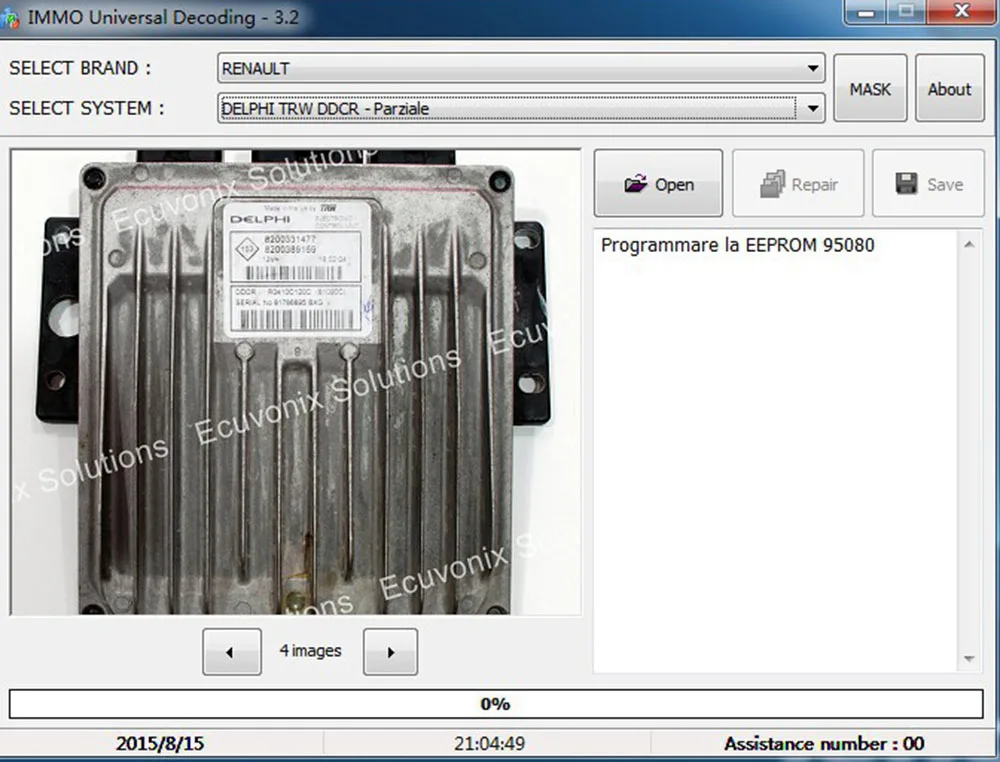Click the Save floppy disk icon

[906, 184]
